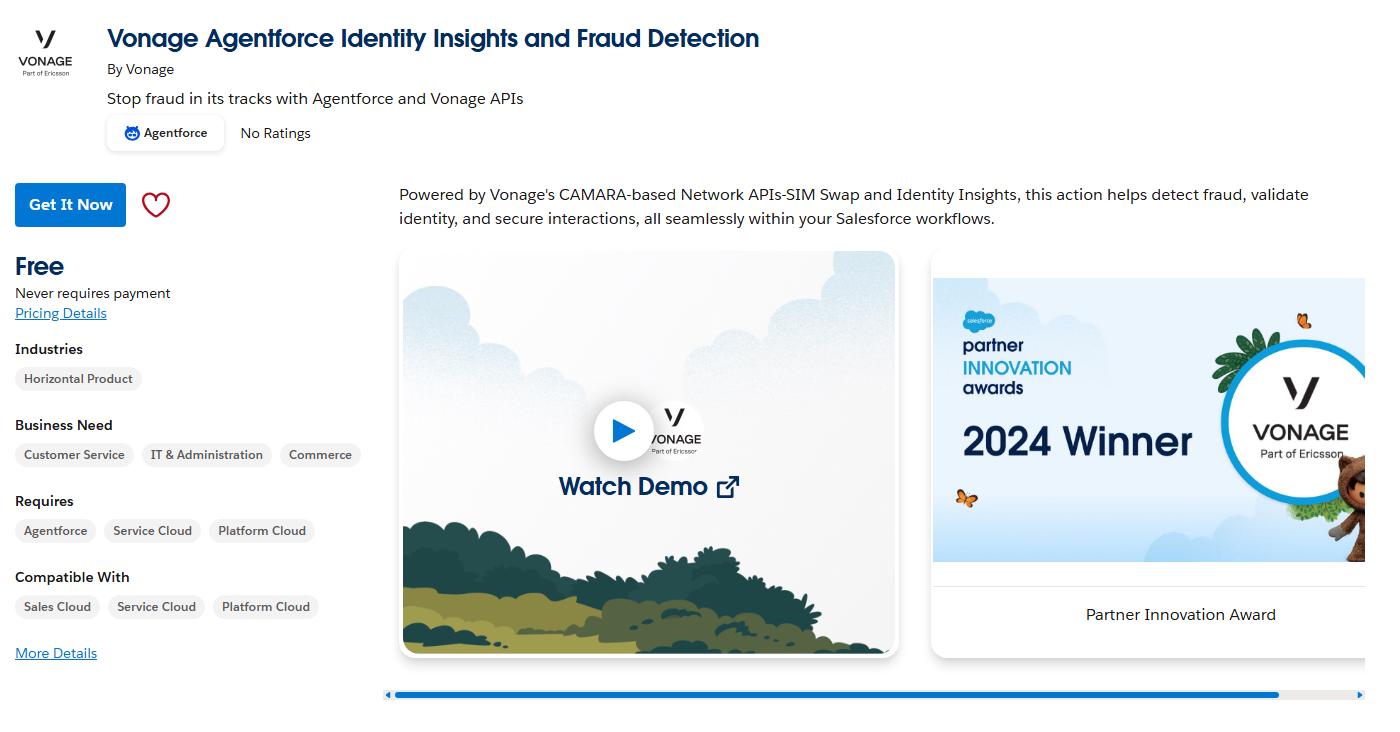Click the Get It Now button
The image size is (1400, 732).
click(x=70, y=205)
